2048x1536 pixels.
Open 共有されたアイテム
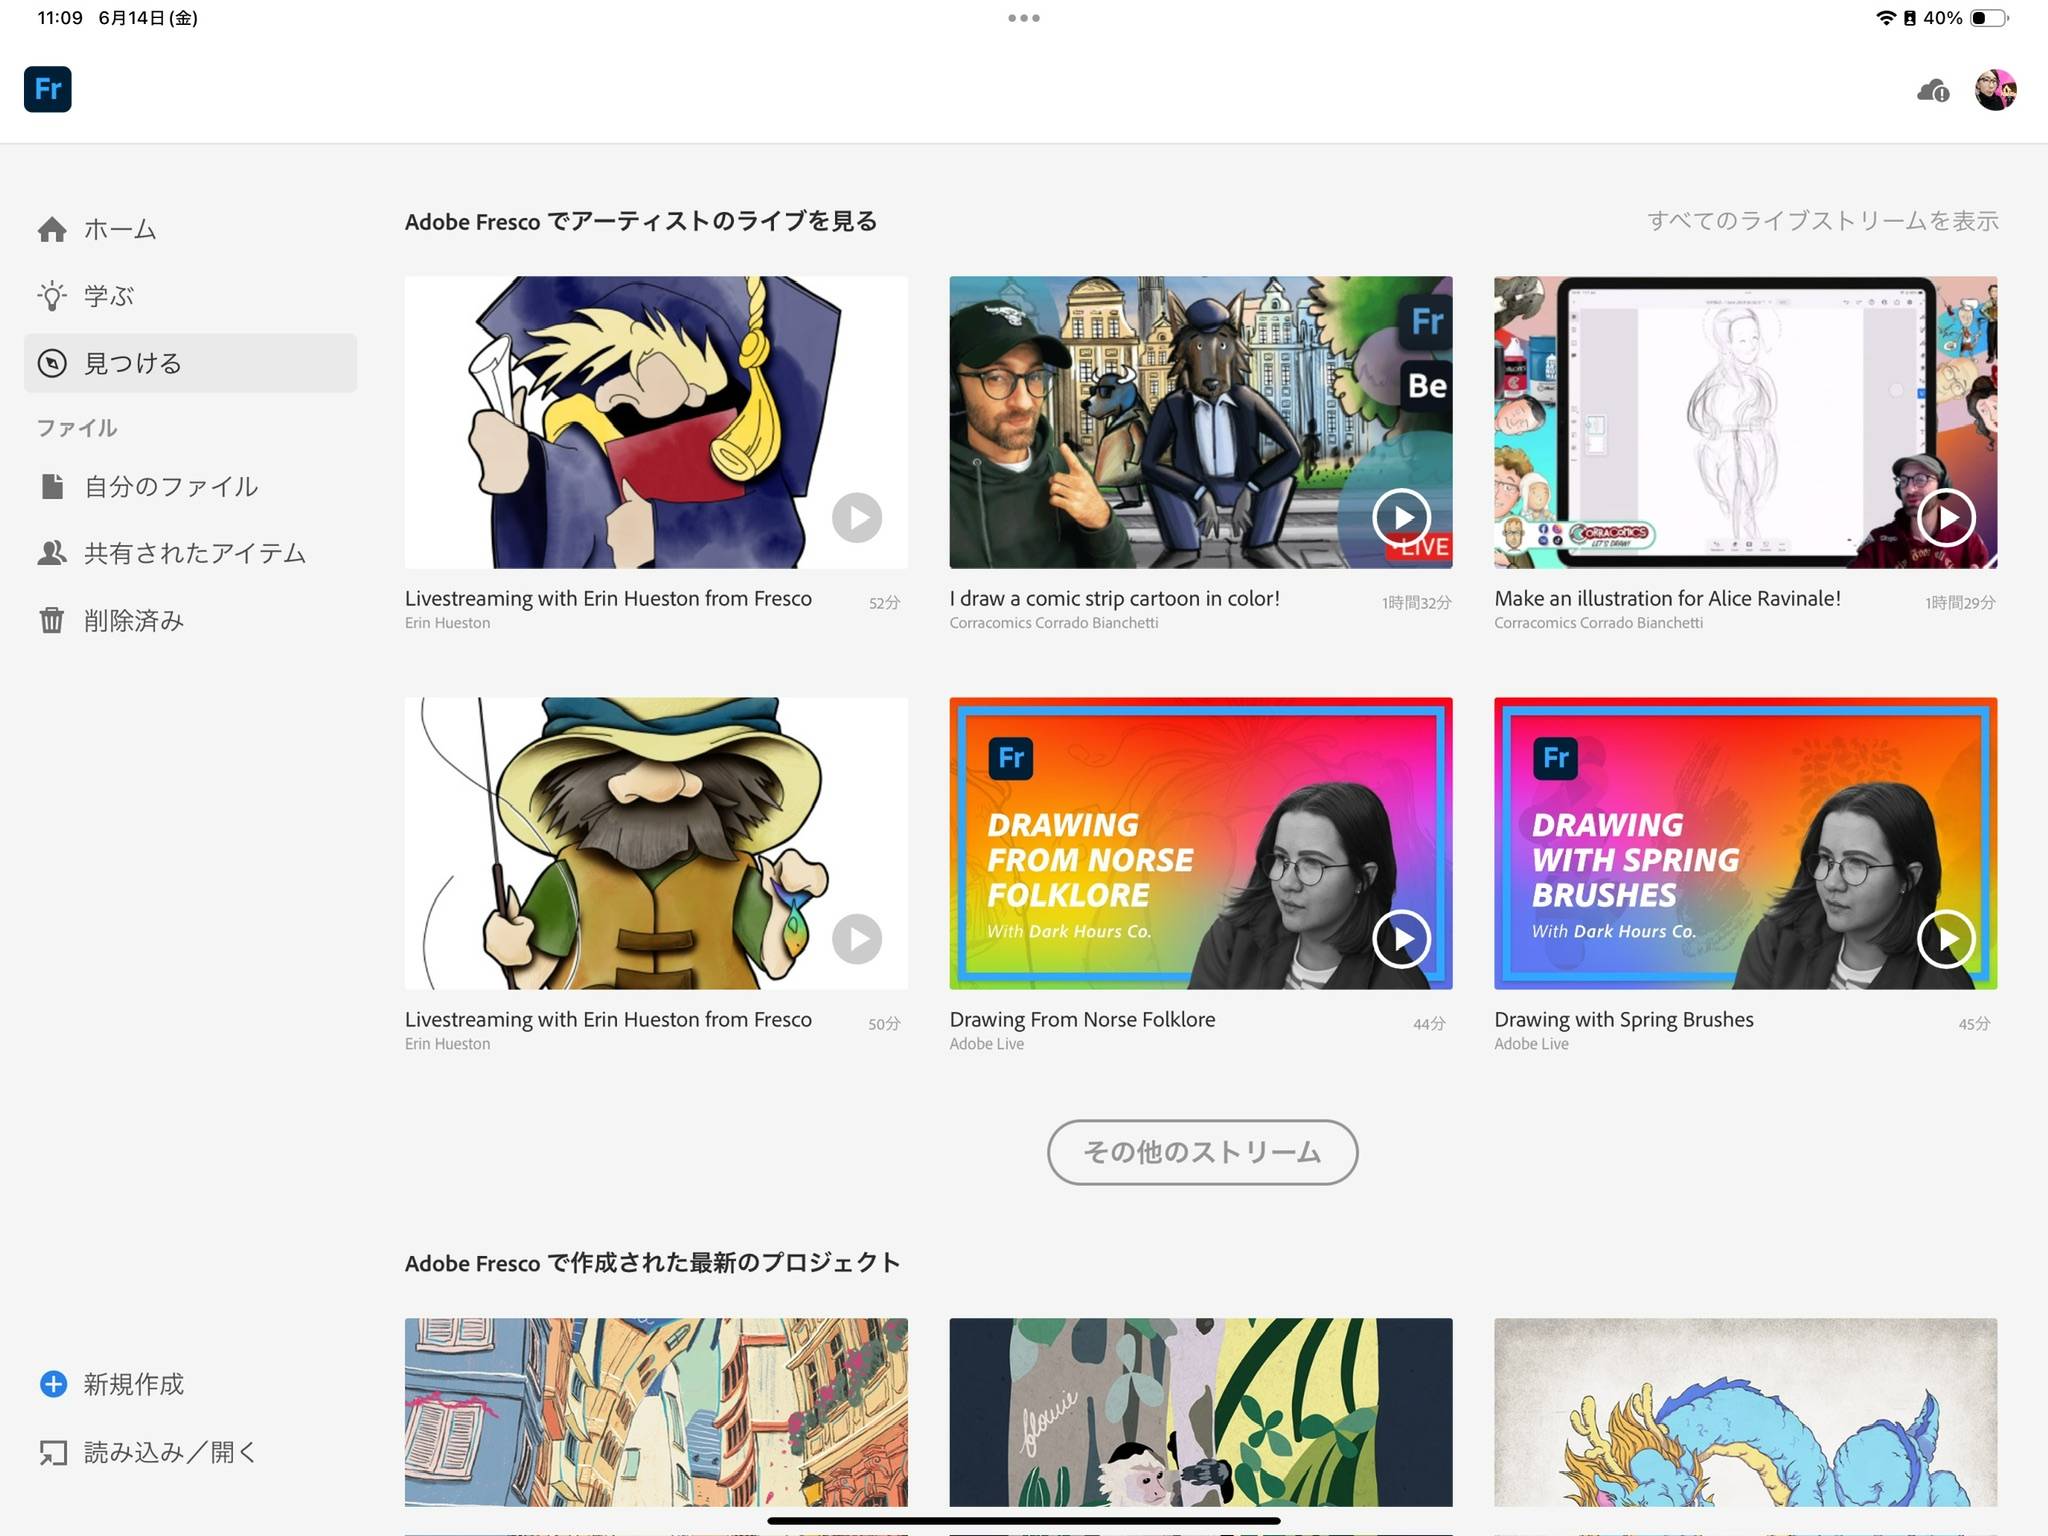(195, 553)
